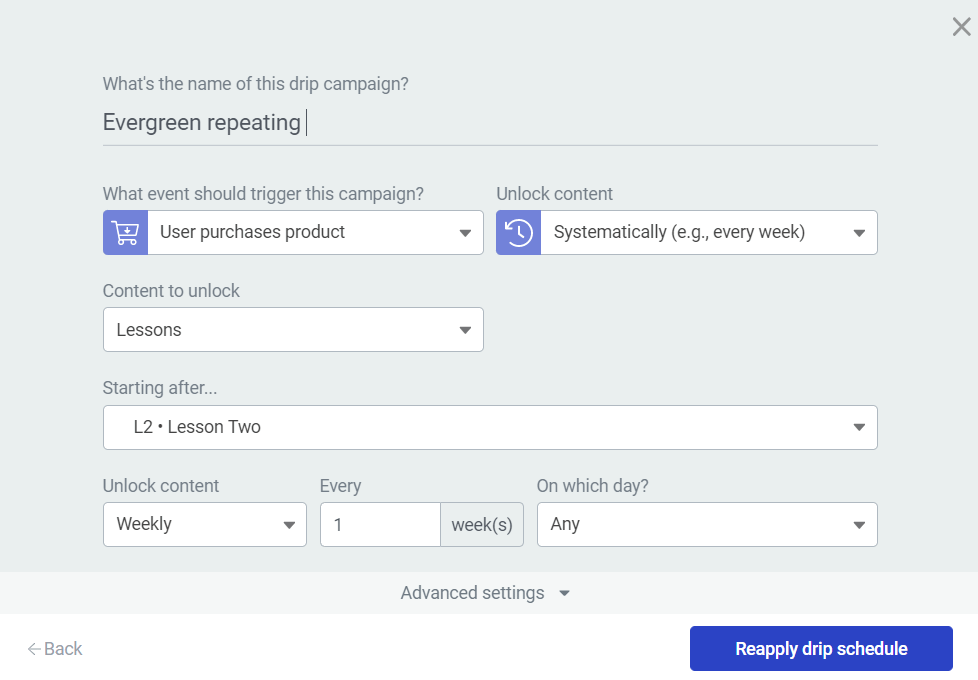
Task: Expand the Advanced settings section
Action: point(473,593)
